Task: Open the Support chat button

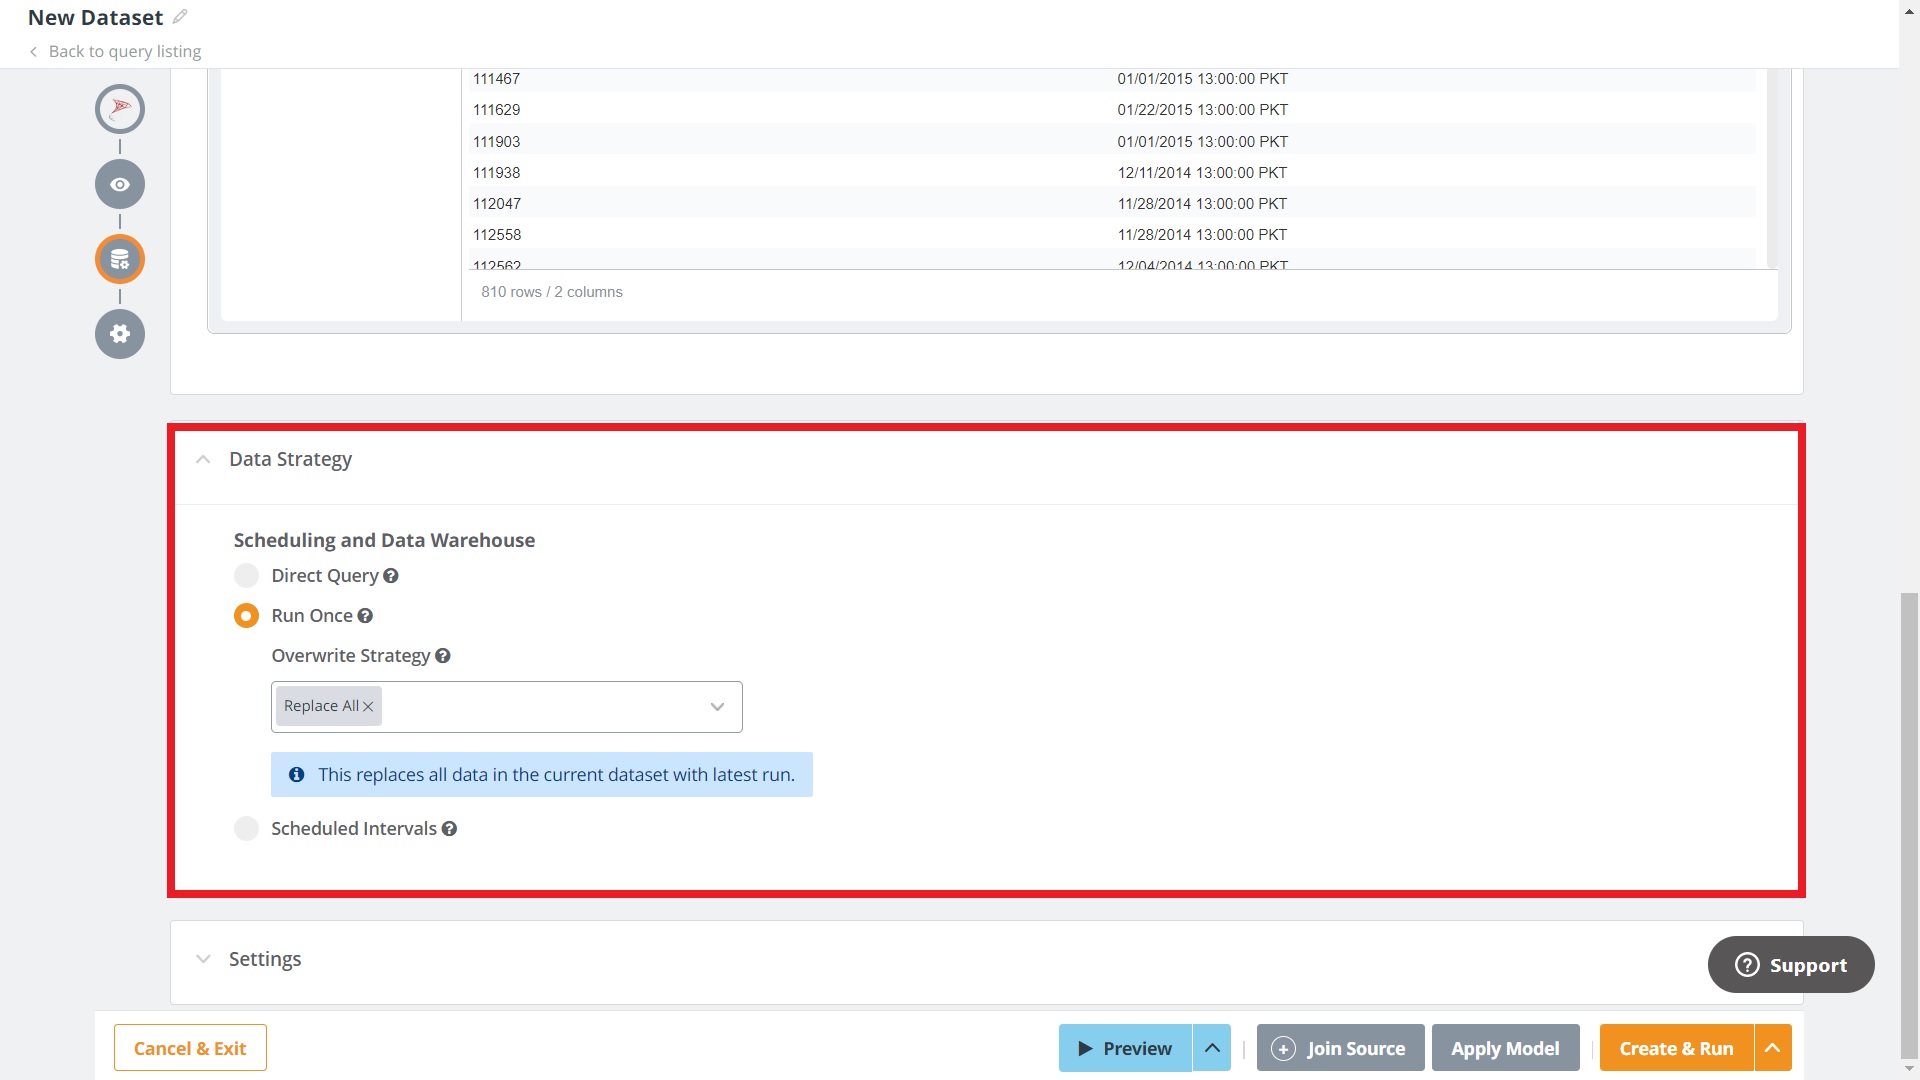Action: (1791, 965)
